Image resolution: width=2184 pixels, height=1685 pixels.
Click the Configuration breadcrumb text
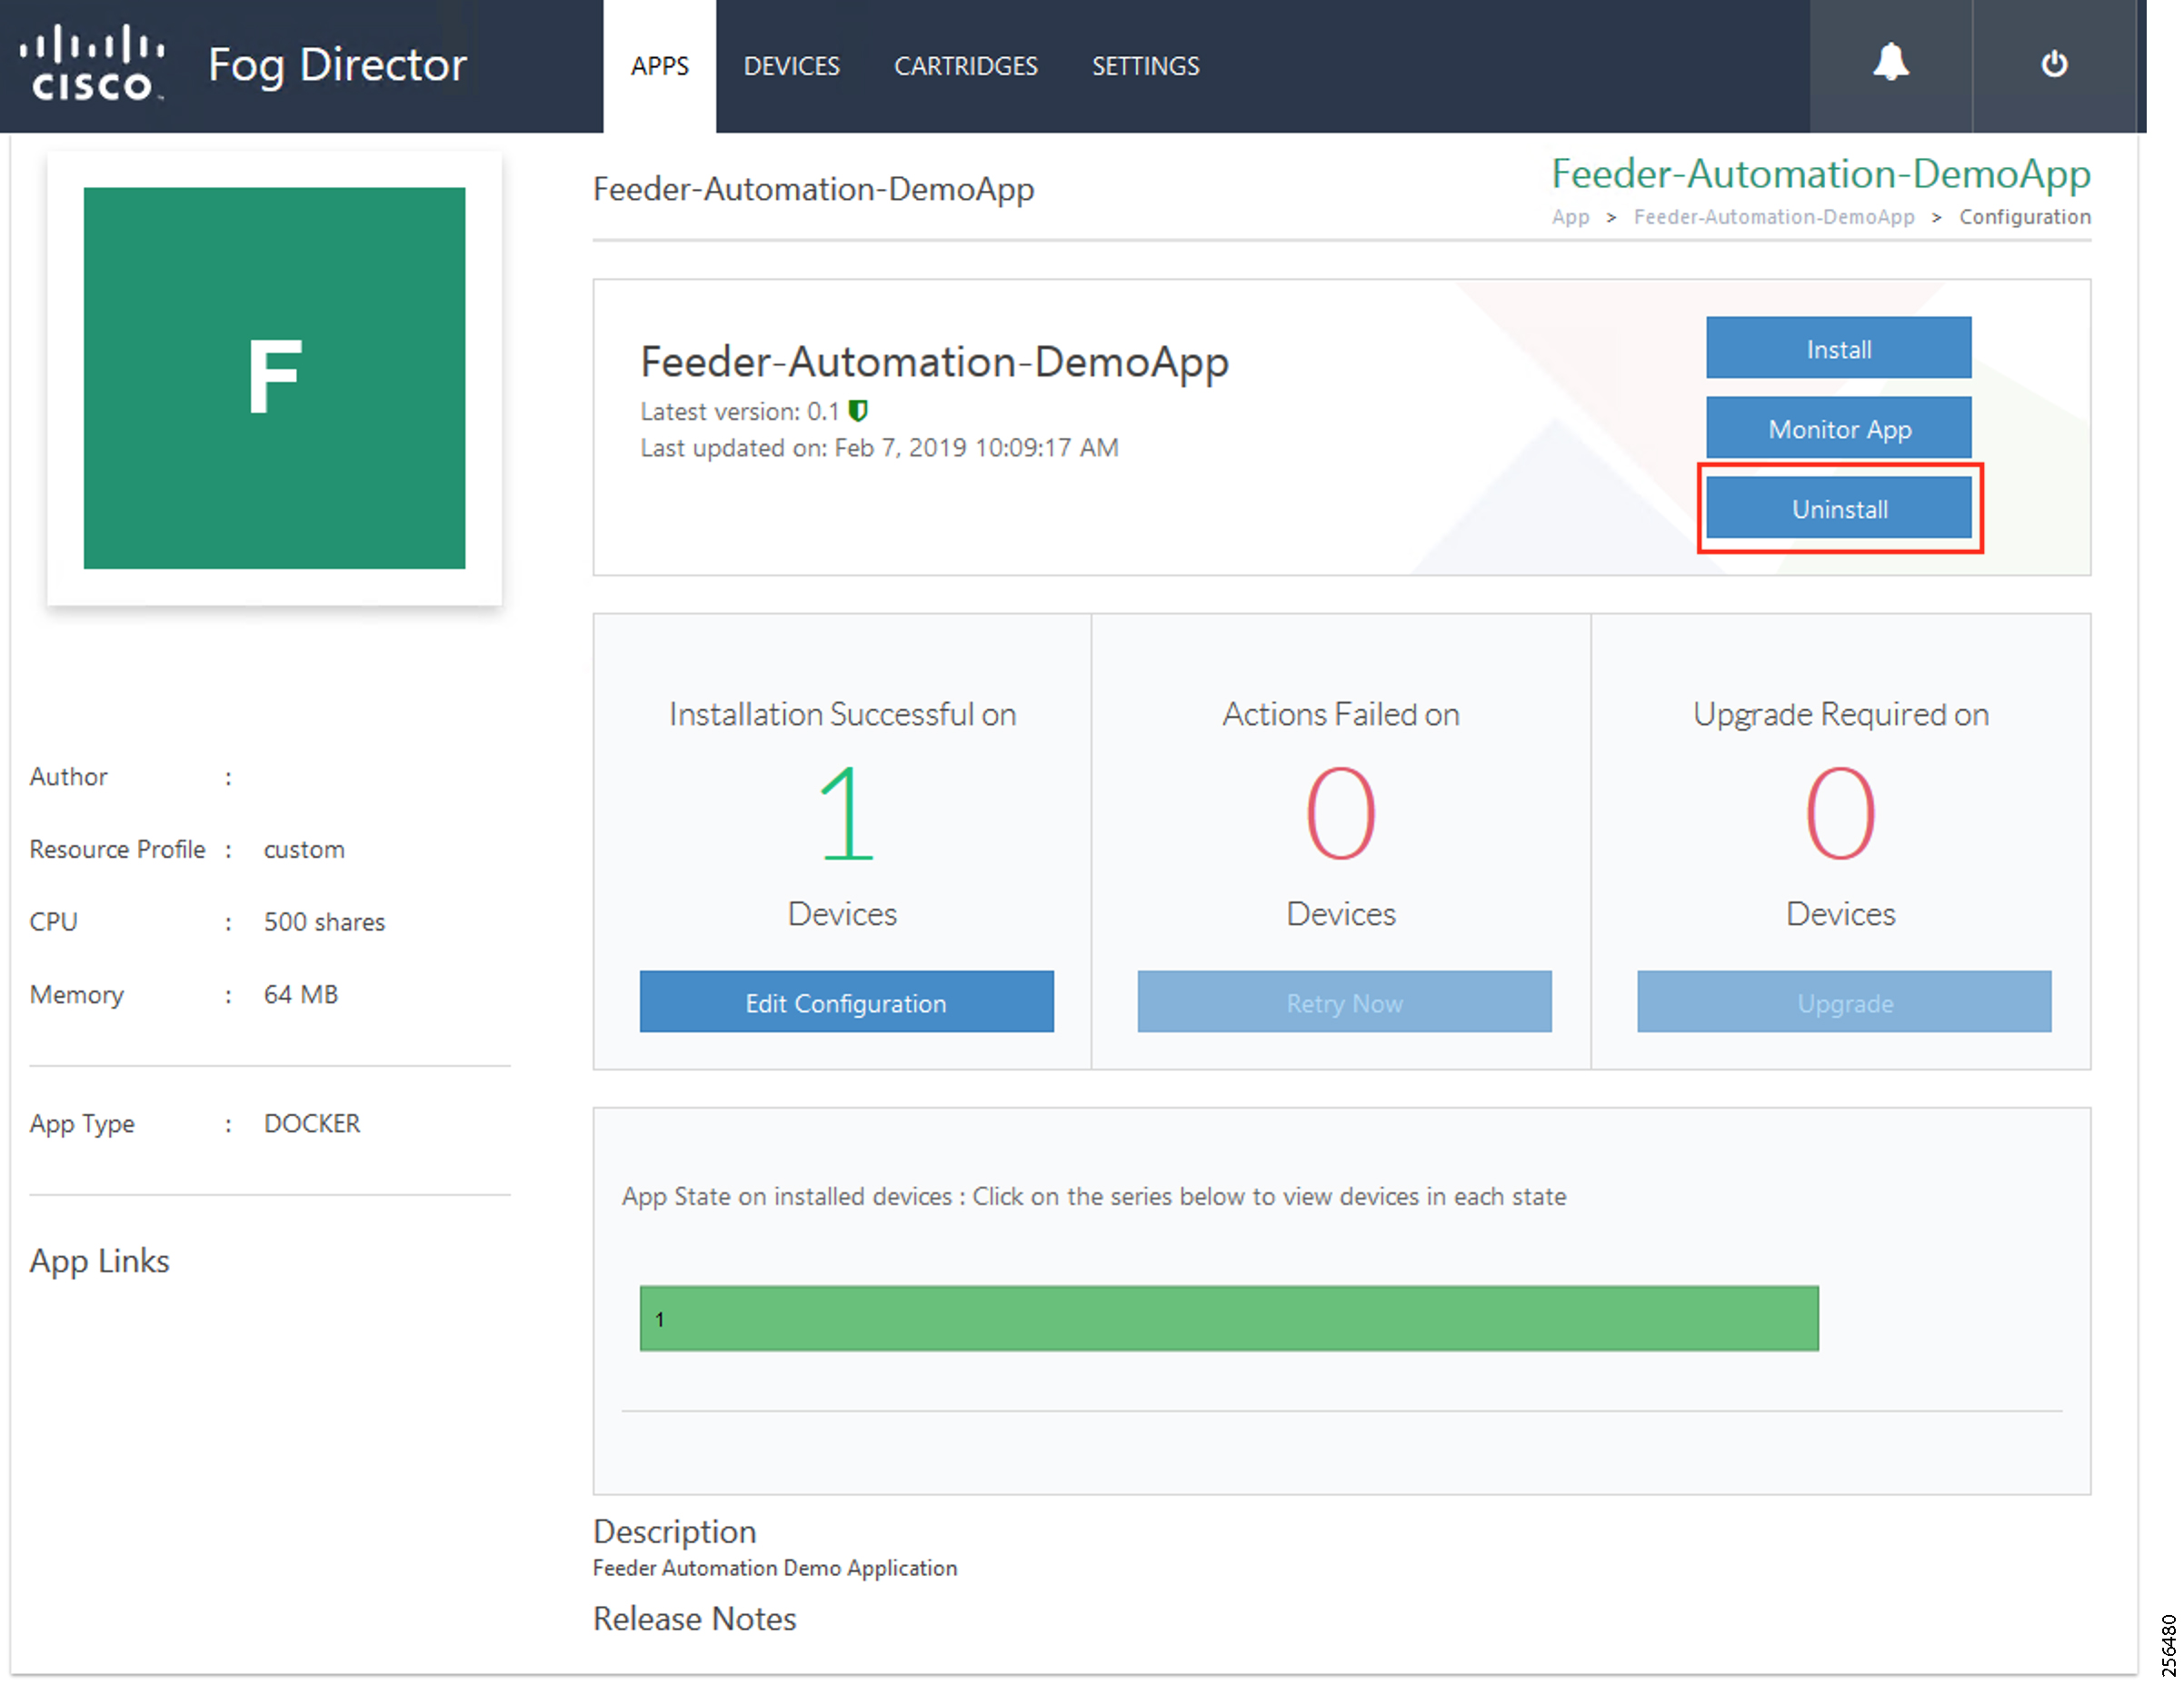(2025, 217)
